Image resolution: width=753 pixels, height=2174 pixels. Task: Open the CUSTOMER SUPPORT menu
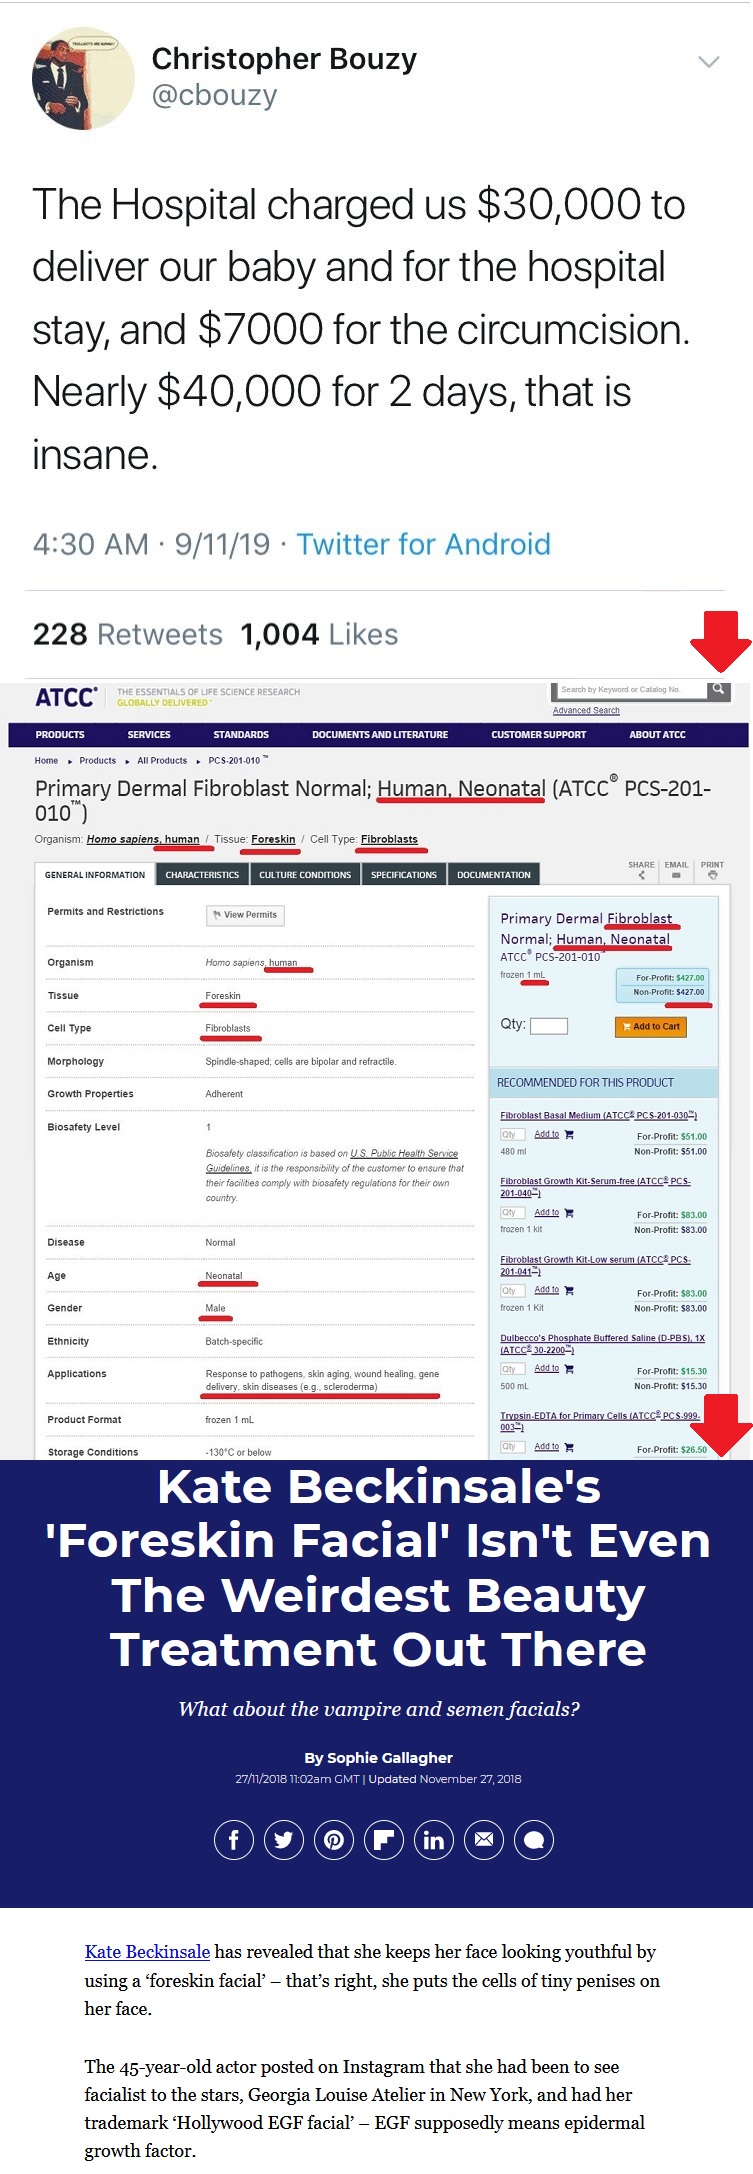pos(539,735)
